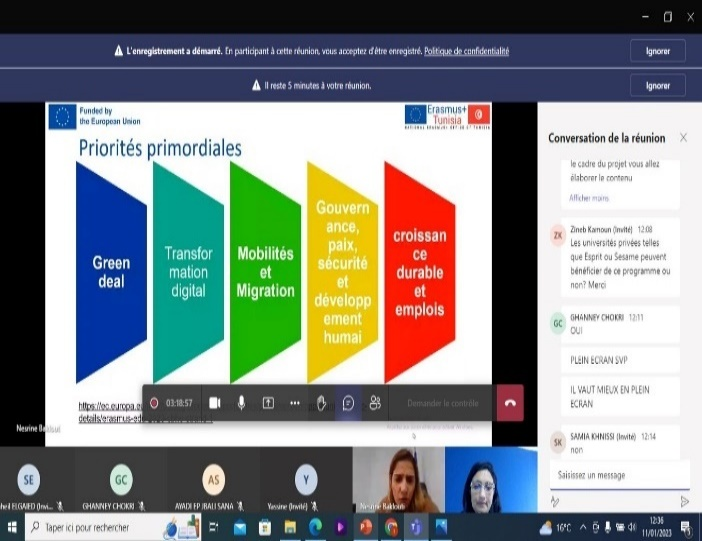The image size is (702, 541).
Task: Click the taskbar search box
Action: 113,528
